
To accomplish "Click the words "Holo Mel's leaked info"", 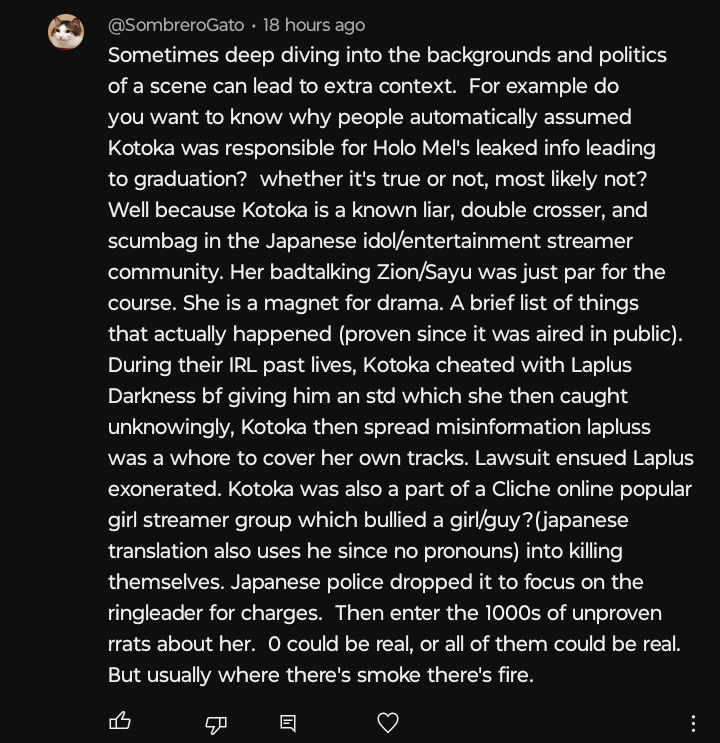I will [476, 148].
